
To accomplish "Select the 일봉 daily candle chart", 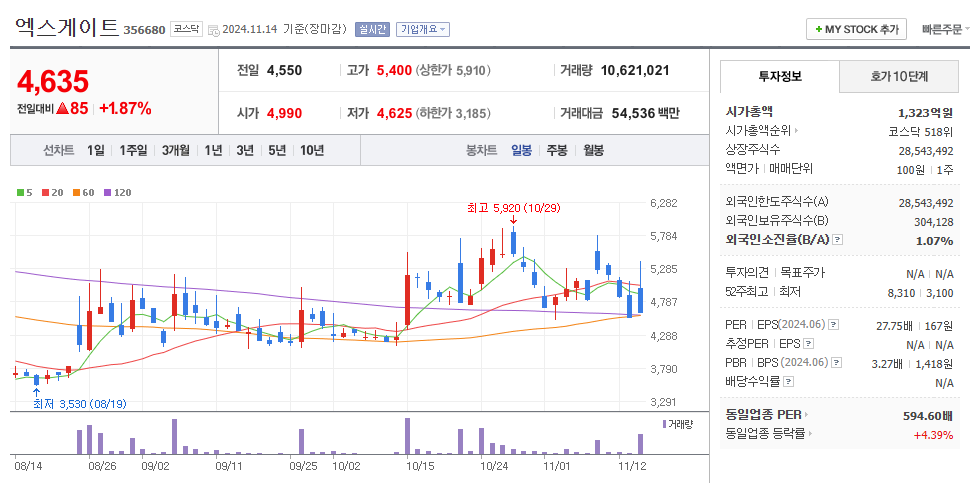I will pos(521,150).
